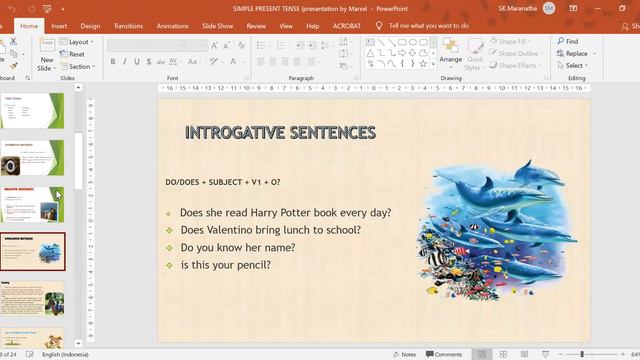
Task: Open the font name combo box
Action: [x=145, y=46]
